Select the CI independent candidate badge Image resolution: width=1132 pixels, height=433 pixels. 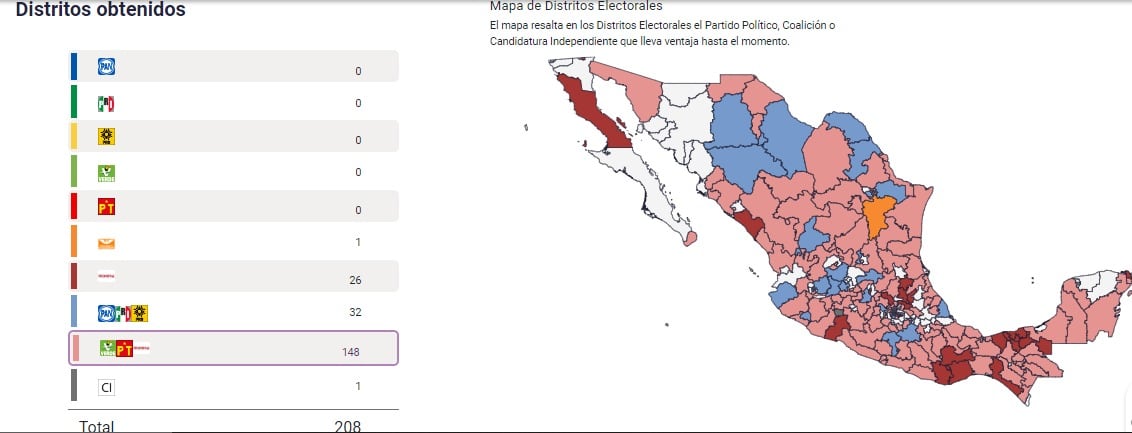[x=106, y=386]
